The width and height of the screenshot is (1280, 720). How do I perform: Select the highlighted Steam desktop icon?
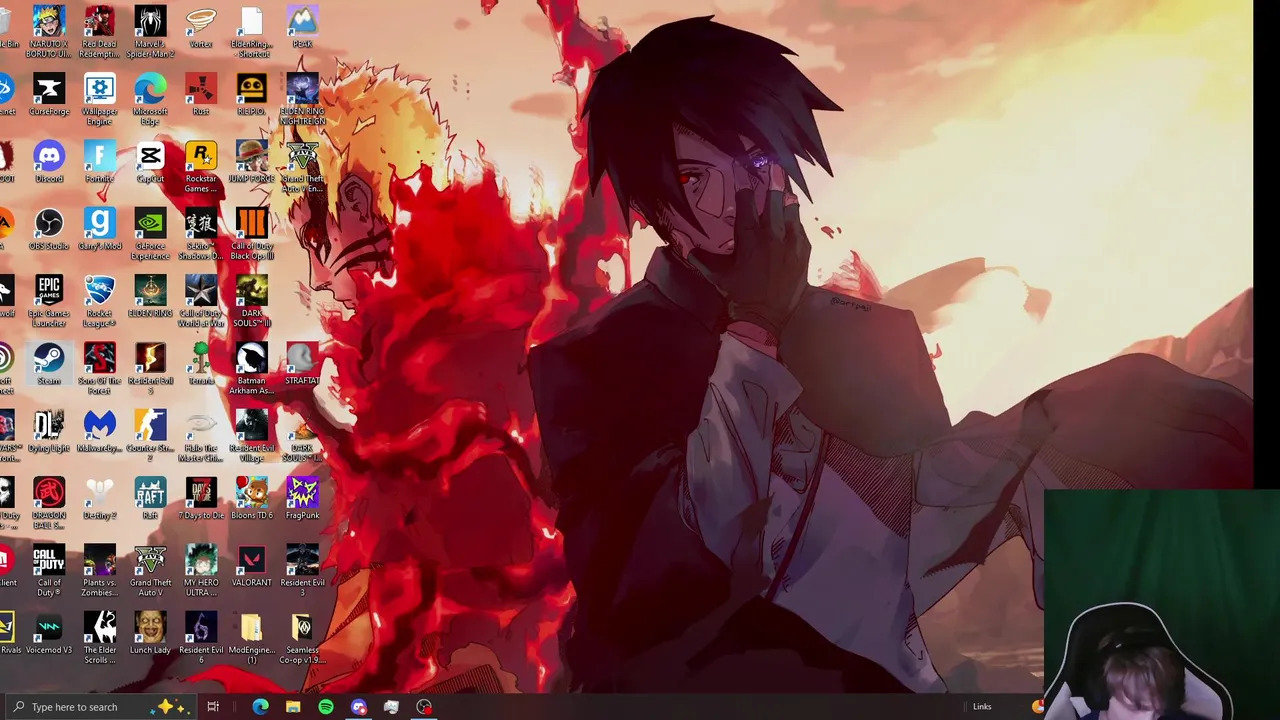(48, 363)
